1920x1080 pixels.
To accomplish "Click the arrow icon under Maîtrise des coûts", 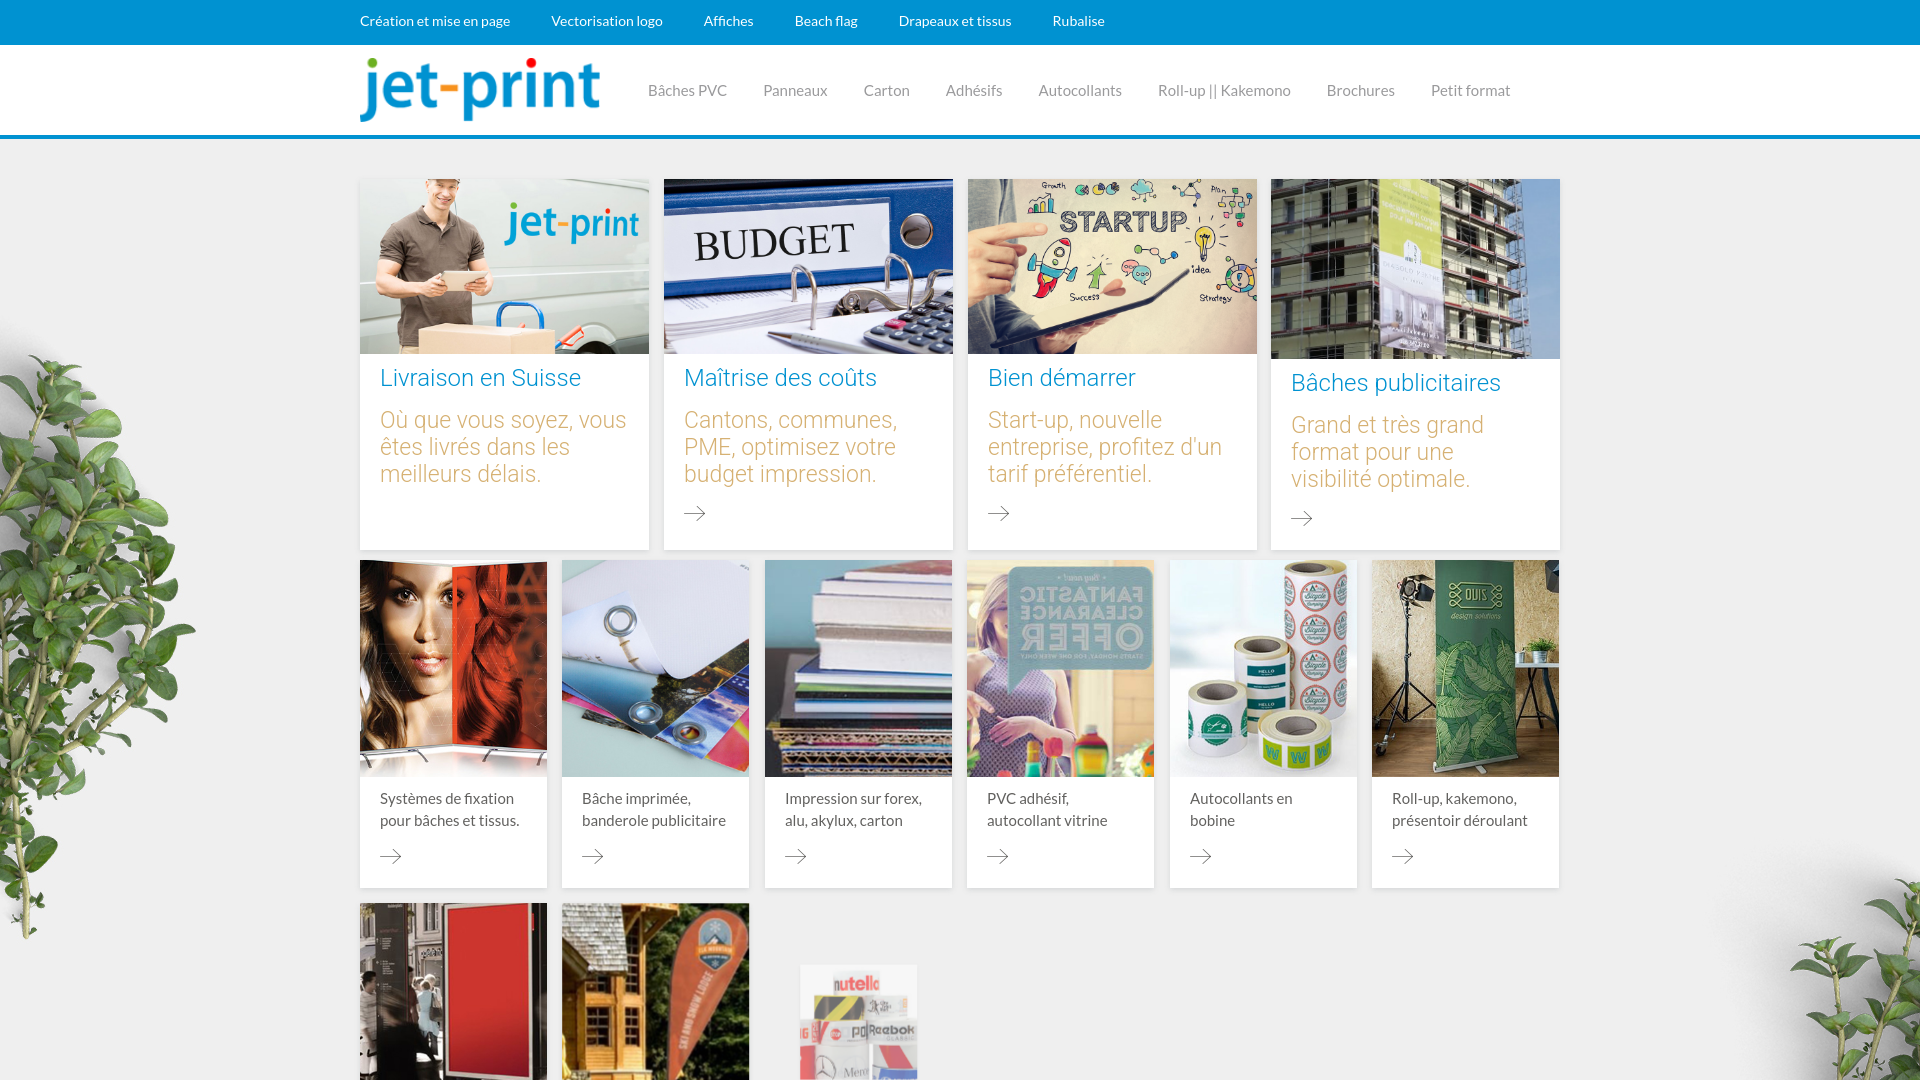I will point(696,513).
